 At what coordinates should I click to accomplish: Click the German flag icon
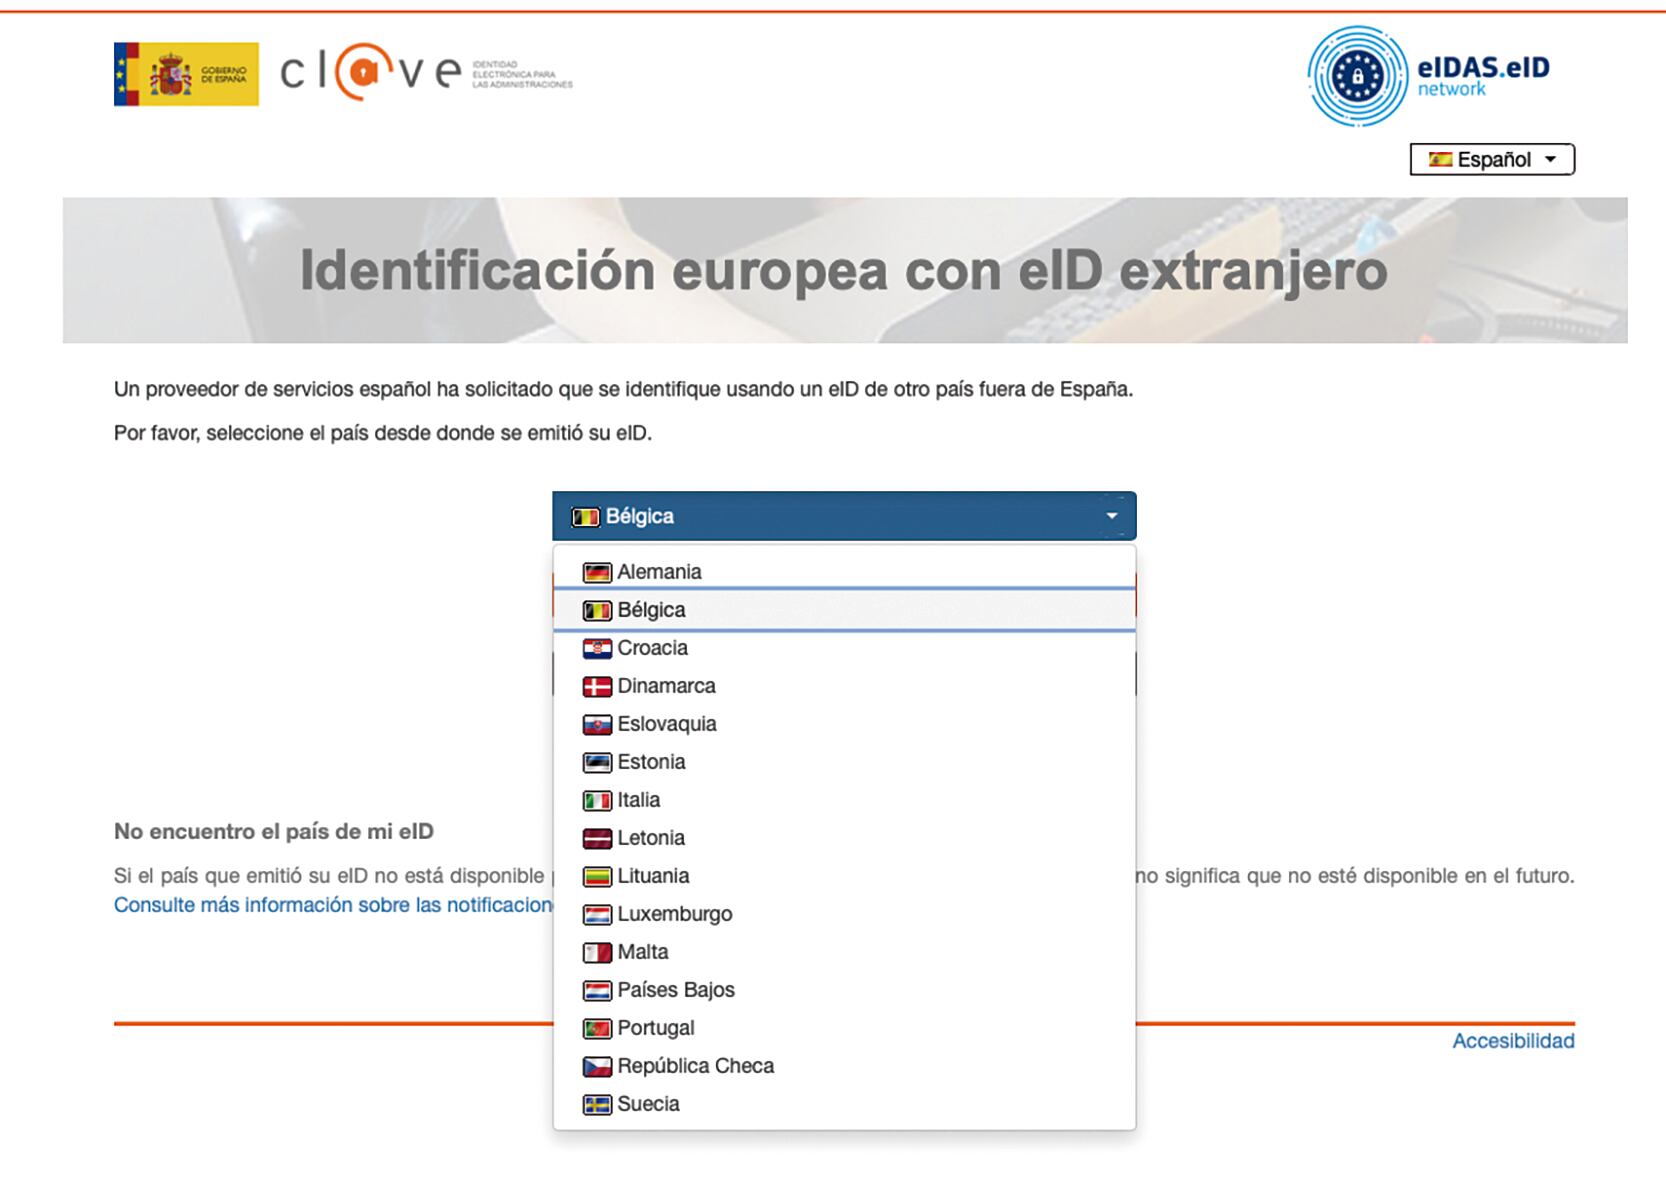(597, 573)
